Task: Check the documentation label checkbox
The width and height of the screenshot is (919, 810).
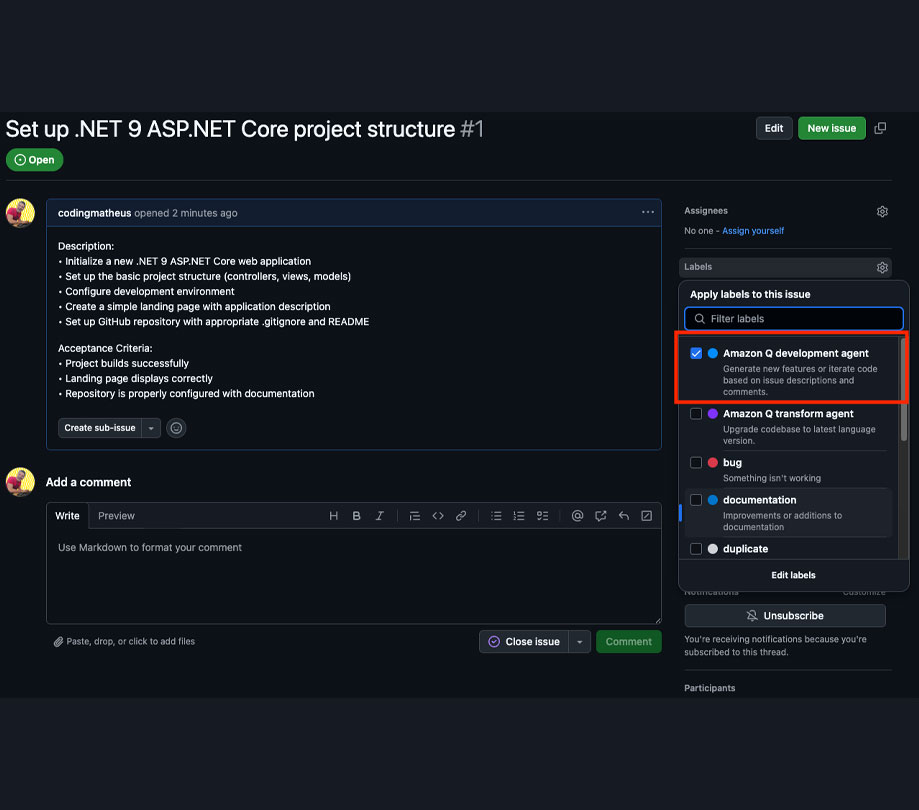Action: point(696,500)
